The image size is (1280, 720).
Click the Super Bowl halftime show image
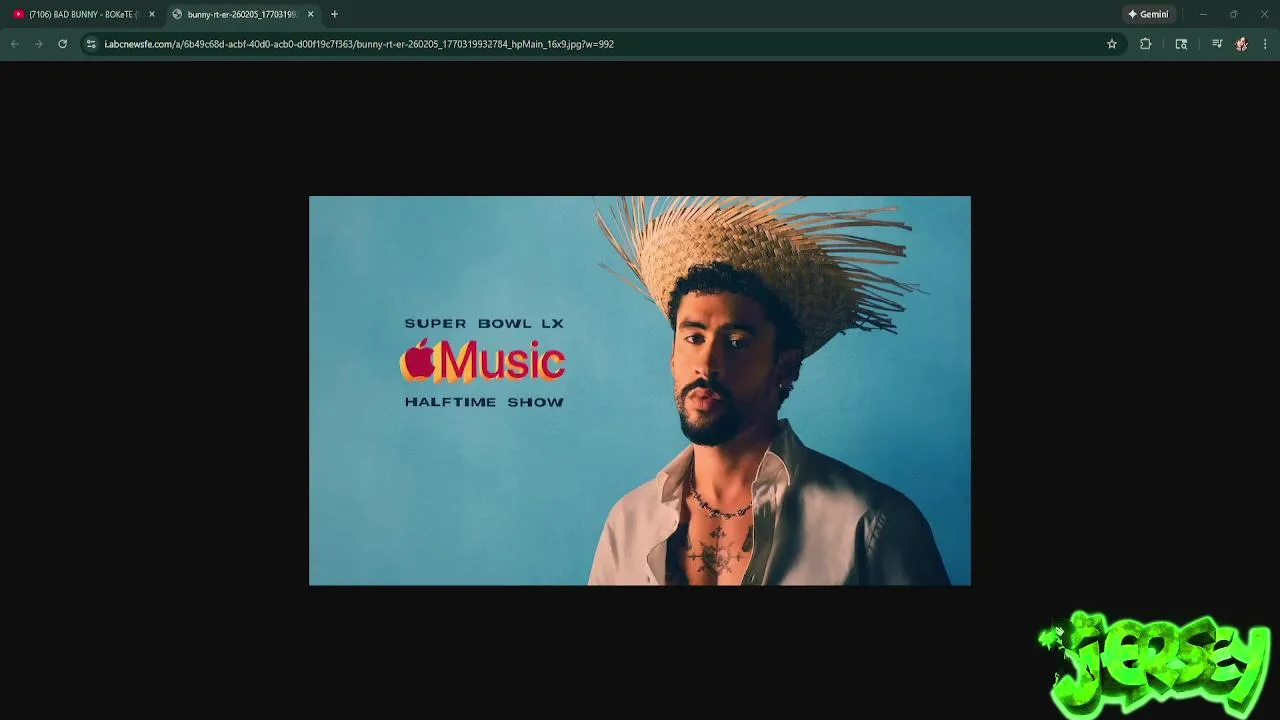(640, 390)
